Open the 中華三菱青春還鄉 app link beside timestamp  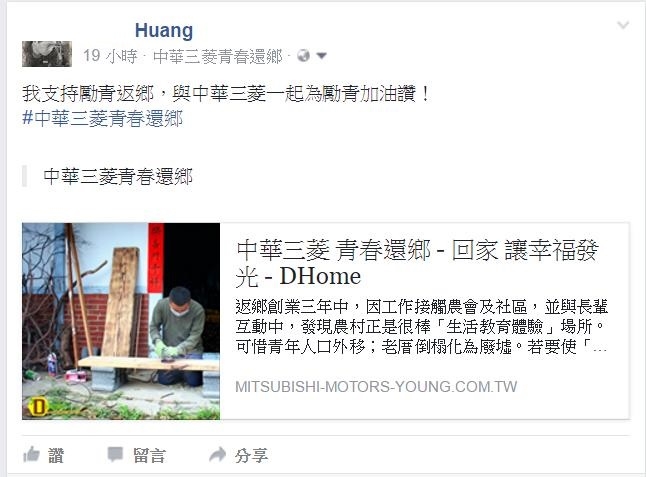218,56
